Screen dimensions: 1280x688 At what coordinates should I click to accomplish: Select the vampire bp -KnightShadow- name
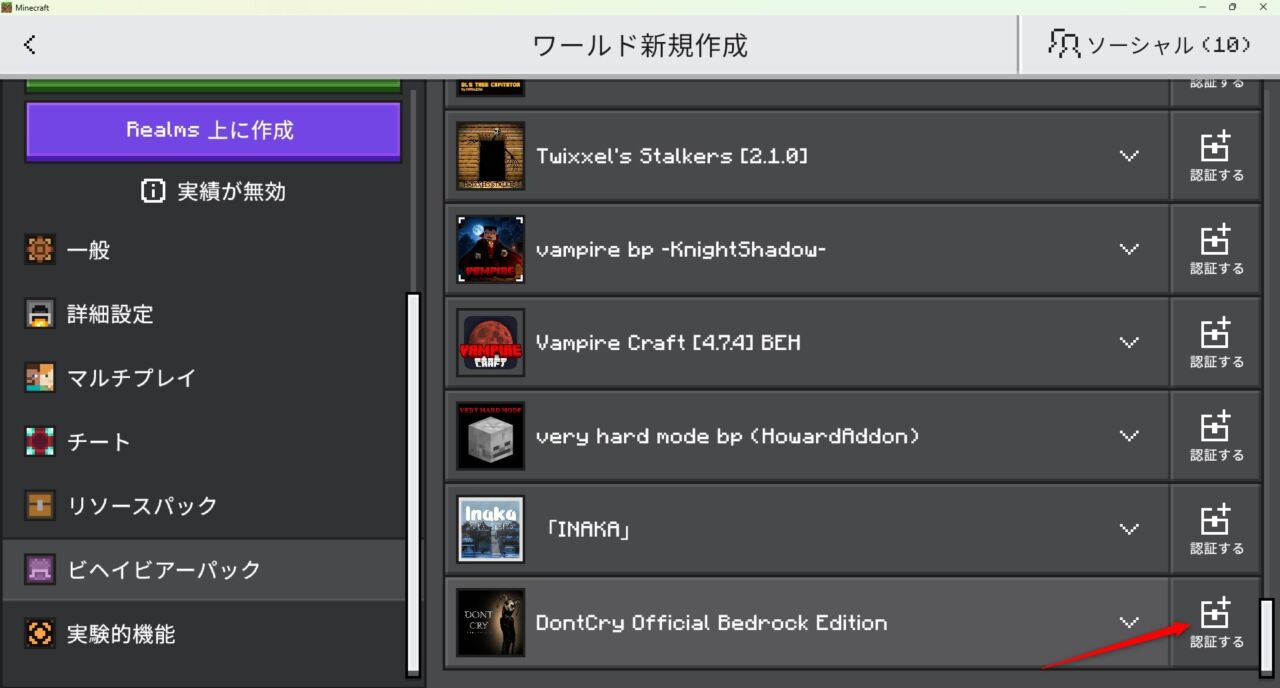point(681,249)
